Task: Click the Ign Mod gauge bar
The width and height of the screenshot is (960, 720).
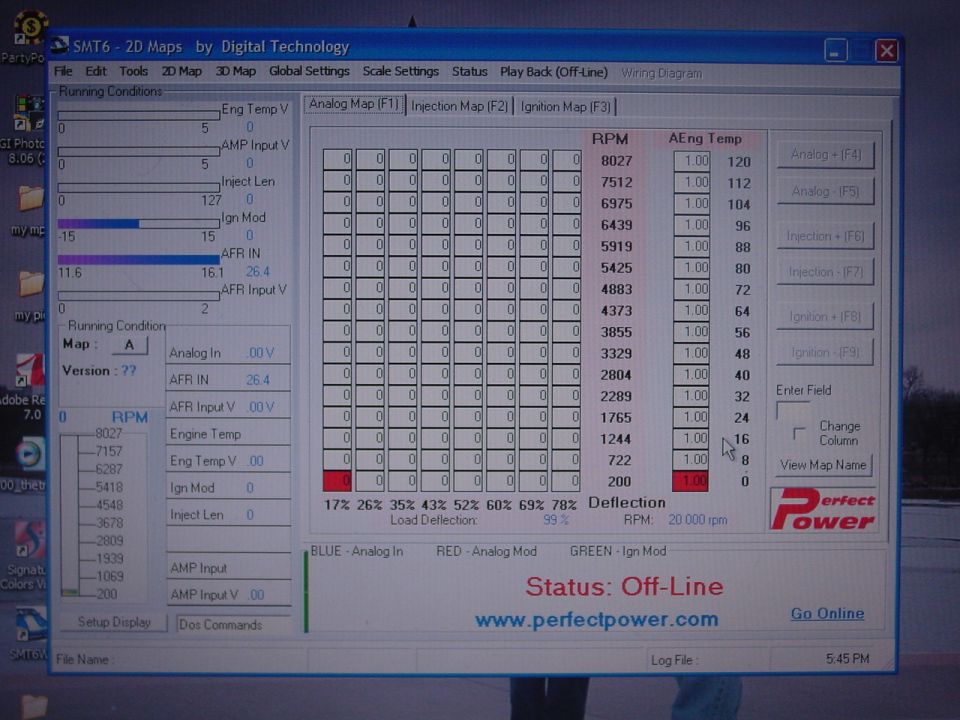Action: [138, 223]
